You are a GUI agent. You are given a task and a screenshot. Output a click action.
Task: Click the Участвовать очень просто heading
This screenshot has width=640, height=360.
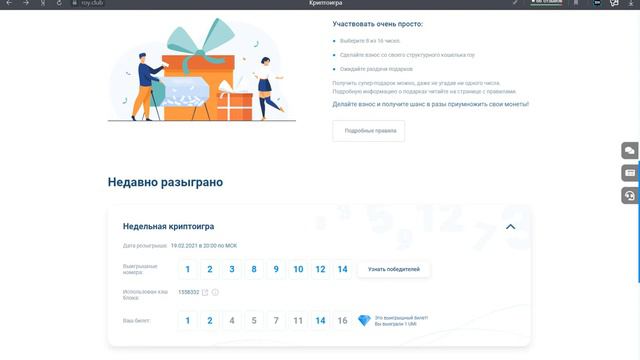click(378, 24)
